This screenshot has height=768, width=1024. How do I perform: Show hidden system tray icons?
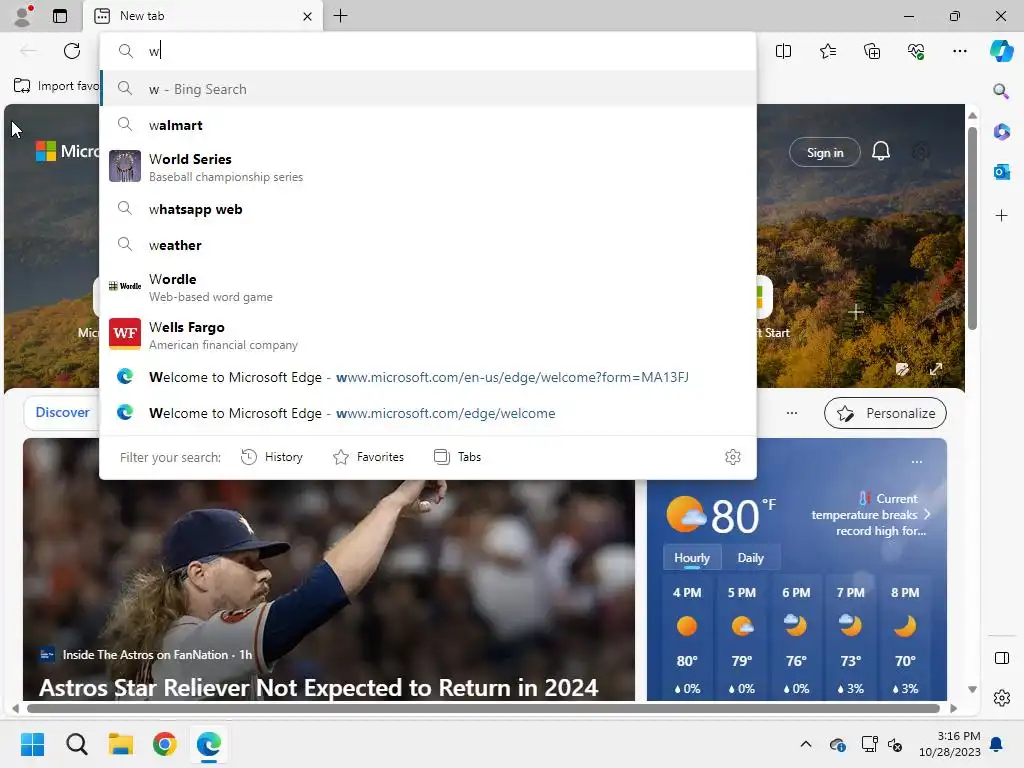click(806, 744)
